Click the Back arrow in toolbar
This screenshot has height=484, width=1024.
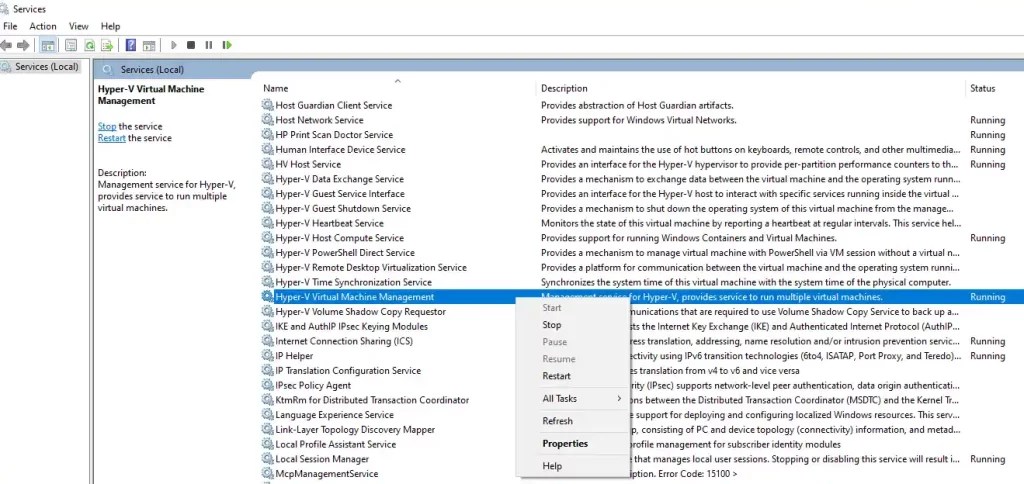[x=7, y=45]
